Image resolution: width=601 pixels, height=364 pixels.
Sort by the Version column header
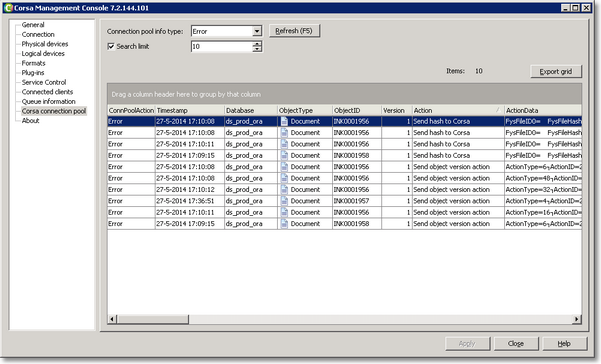click(x=397, y=110)
